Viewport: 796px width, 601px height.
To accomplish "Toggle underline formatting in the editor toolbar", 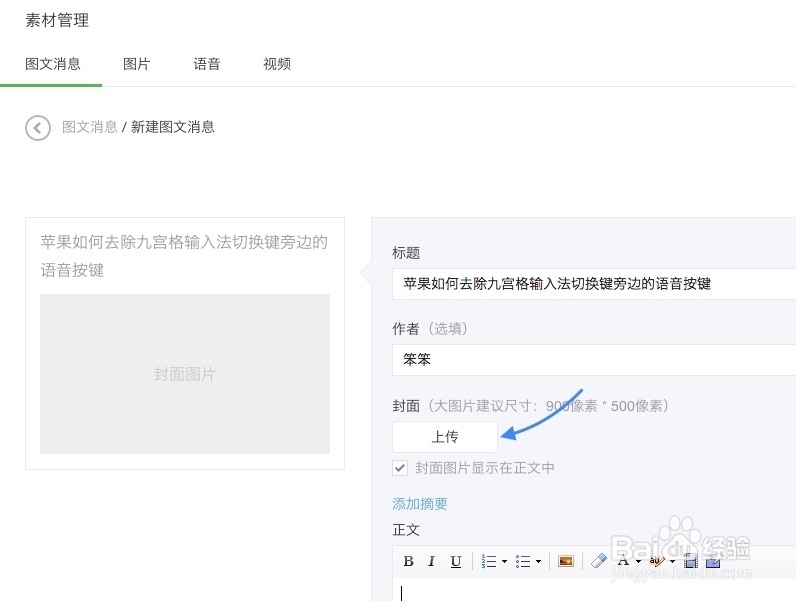I will coord(455,561).
